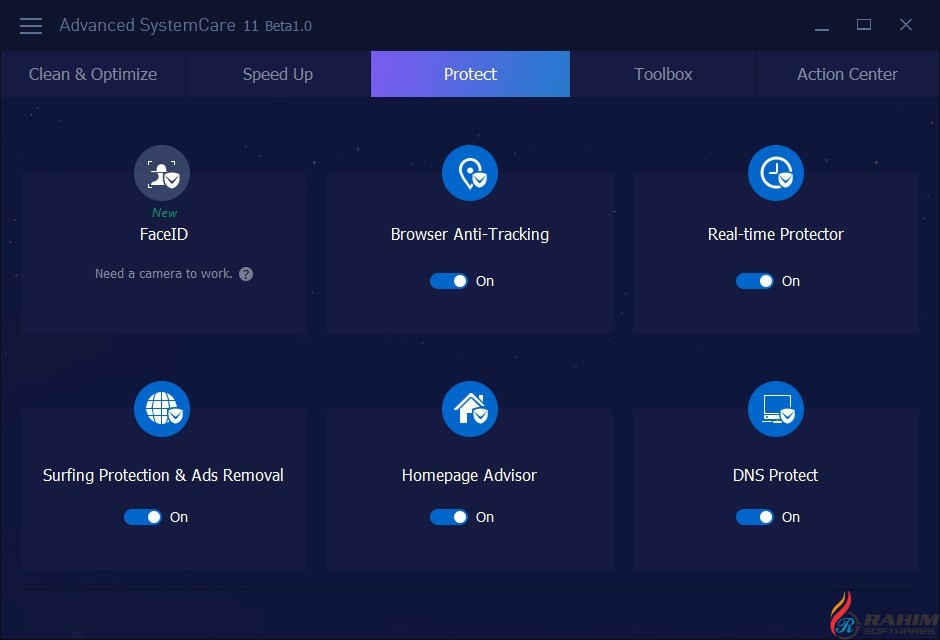Click the FaceID help question mark
940x640 pixels.
[x=246, y=274]
